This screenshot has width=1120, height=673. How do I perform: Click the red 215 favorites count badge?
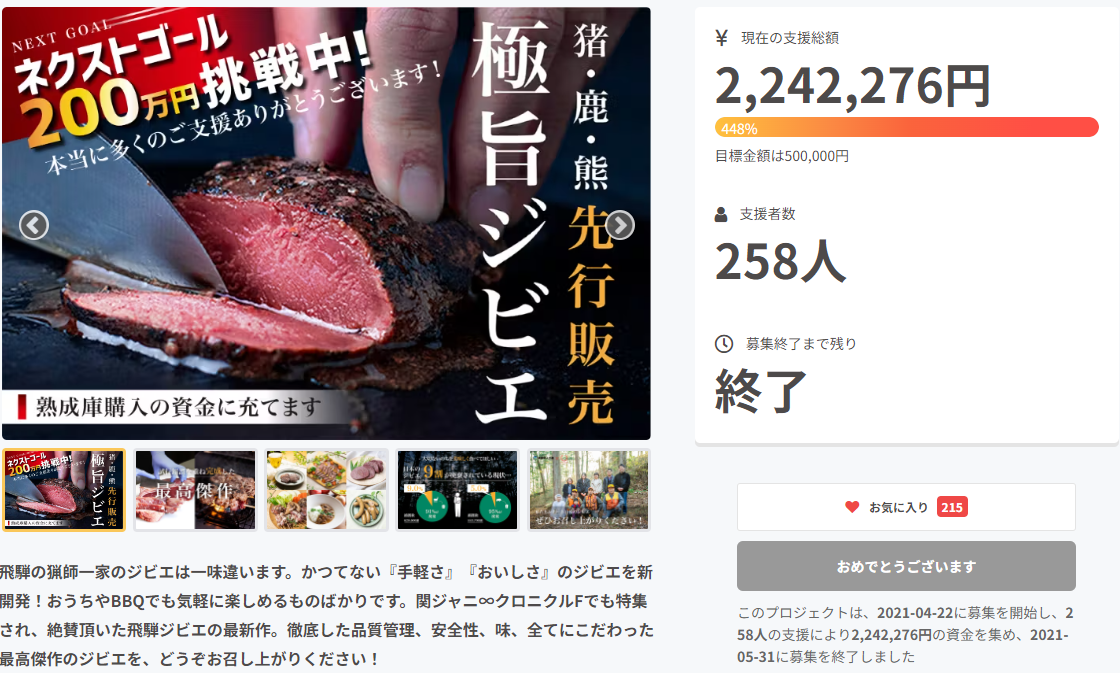pos(952,507)
